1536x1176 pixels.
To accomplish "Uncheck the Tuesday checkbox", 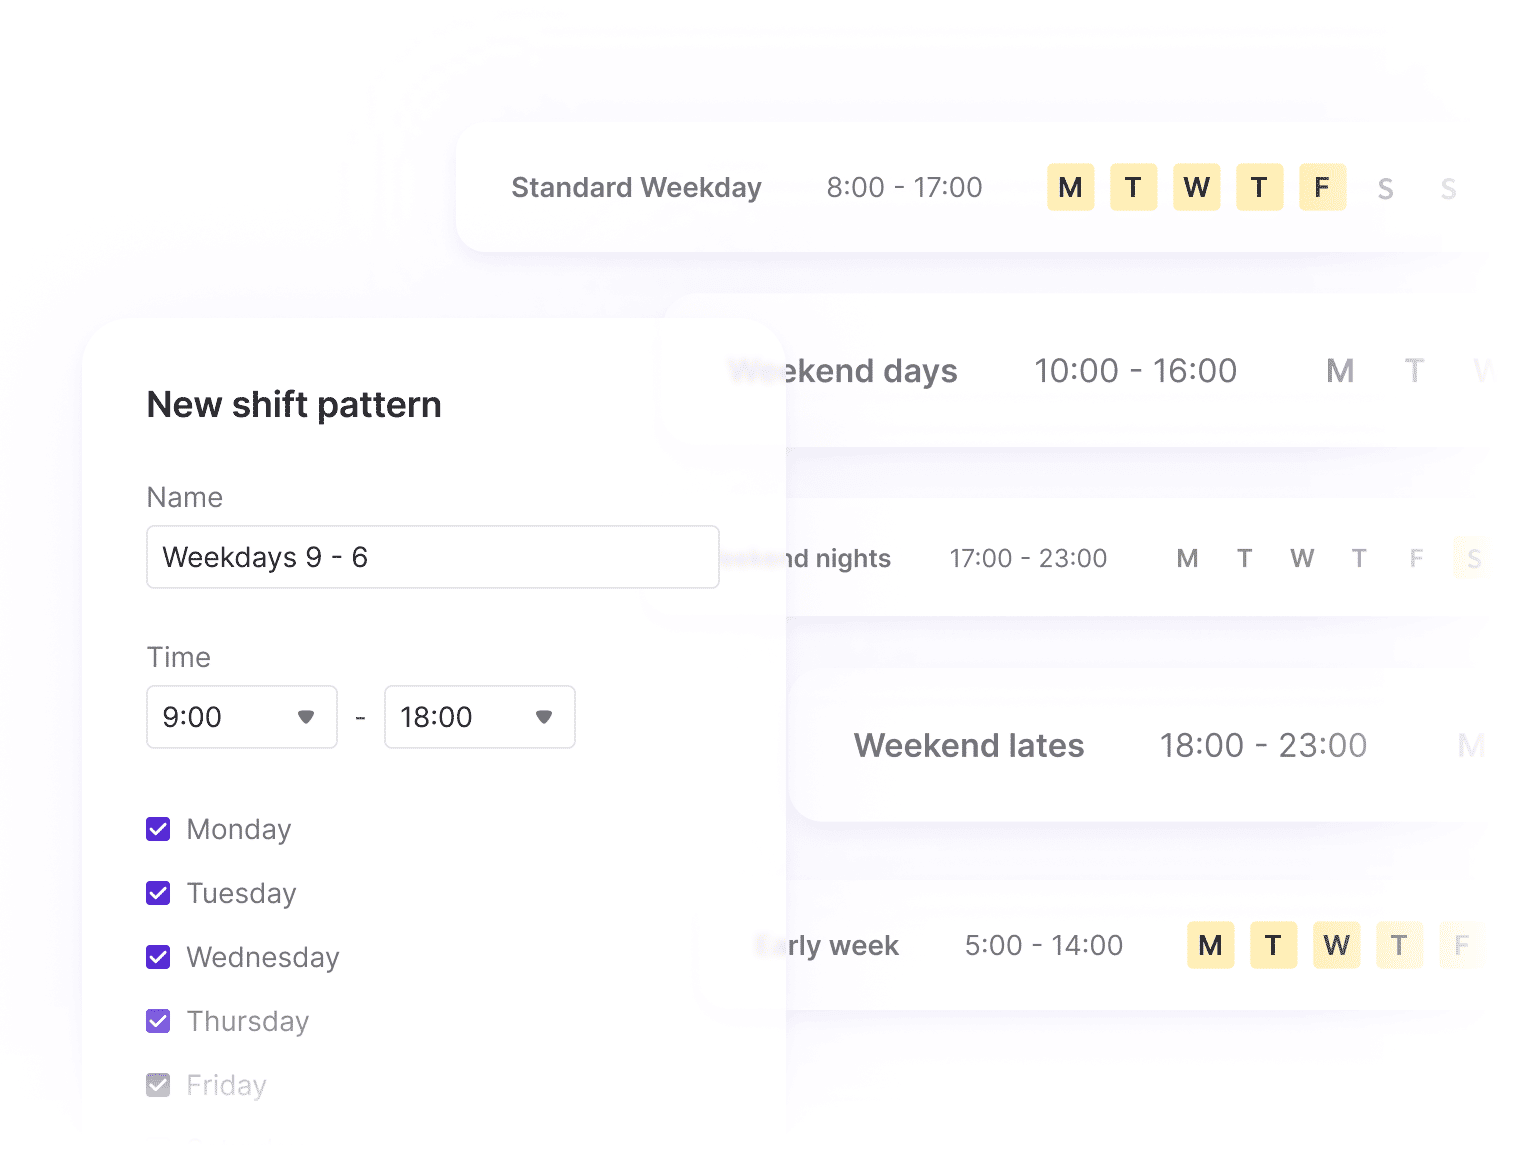I will tap(158, 893).
